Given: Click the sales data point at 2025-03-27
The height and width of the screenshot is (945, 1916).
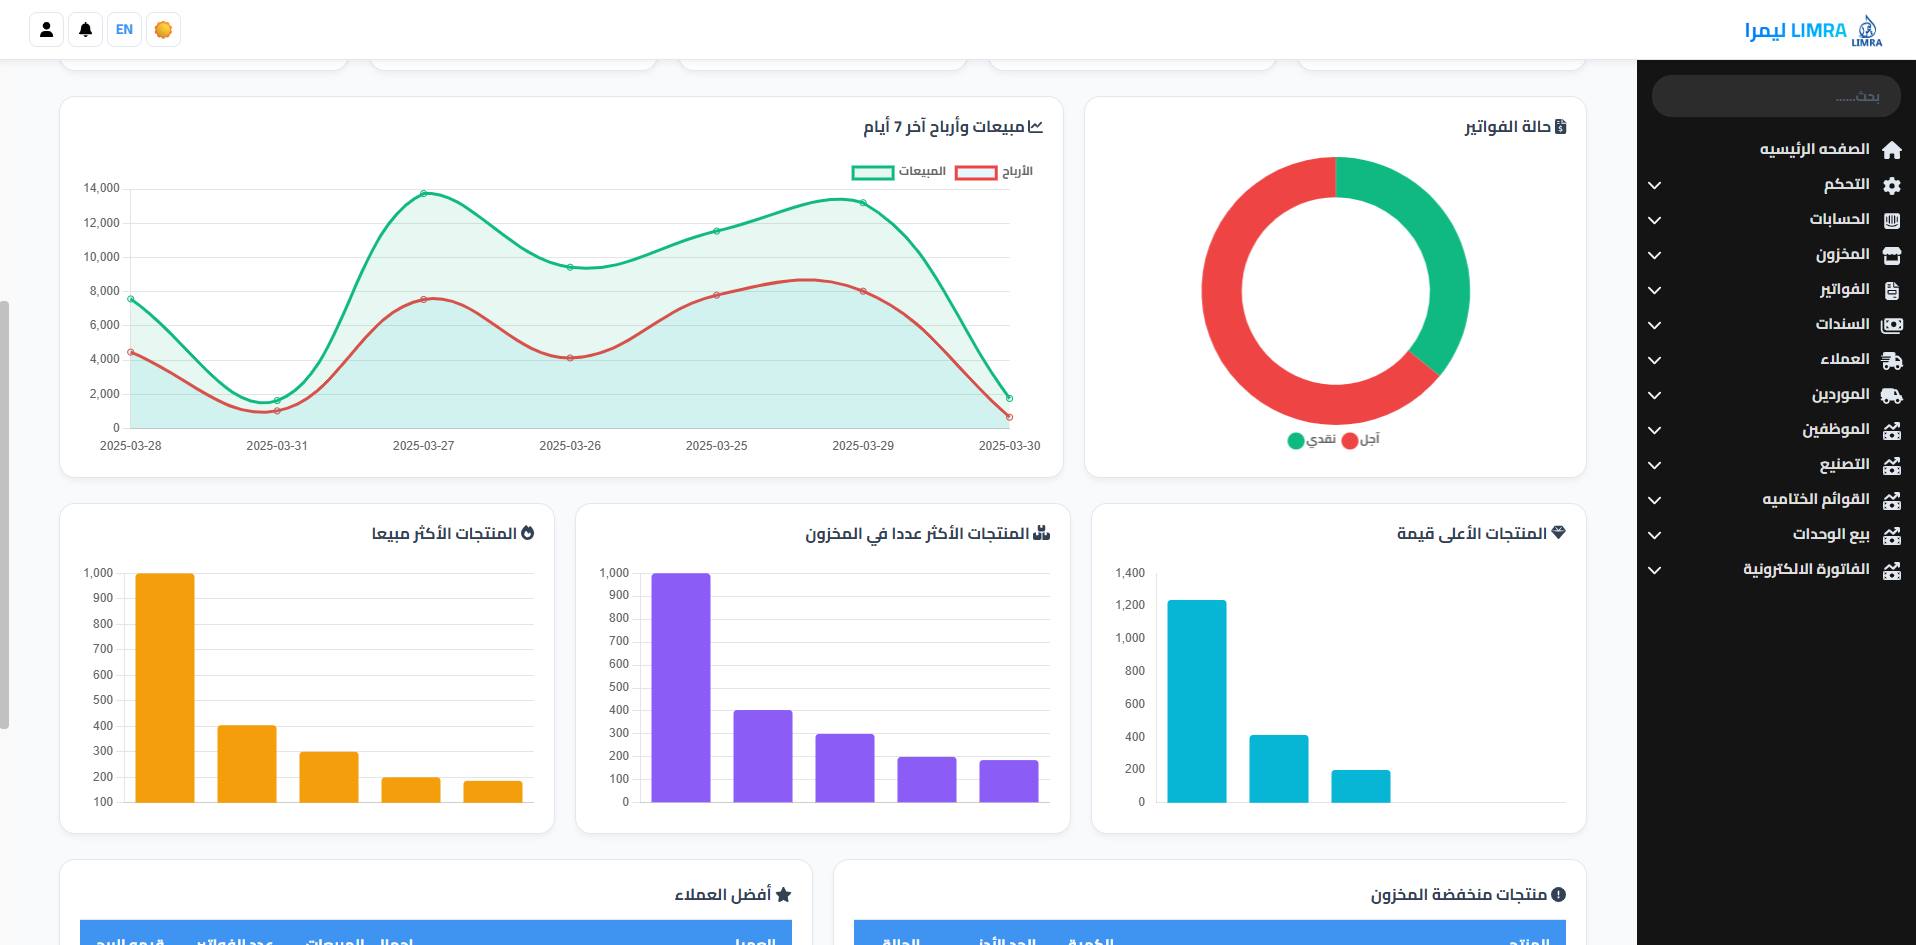Looking at the screenshot, I should click(424, 193).
